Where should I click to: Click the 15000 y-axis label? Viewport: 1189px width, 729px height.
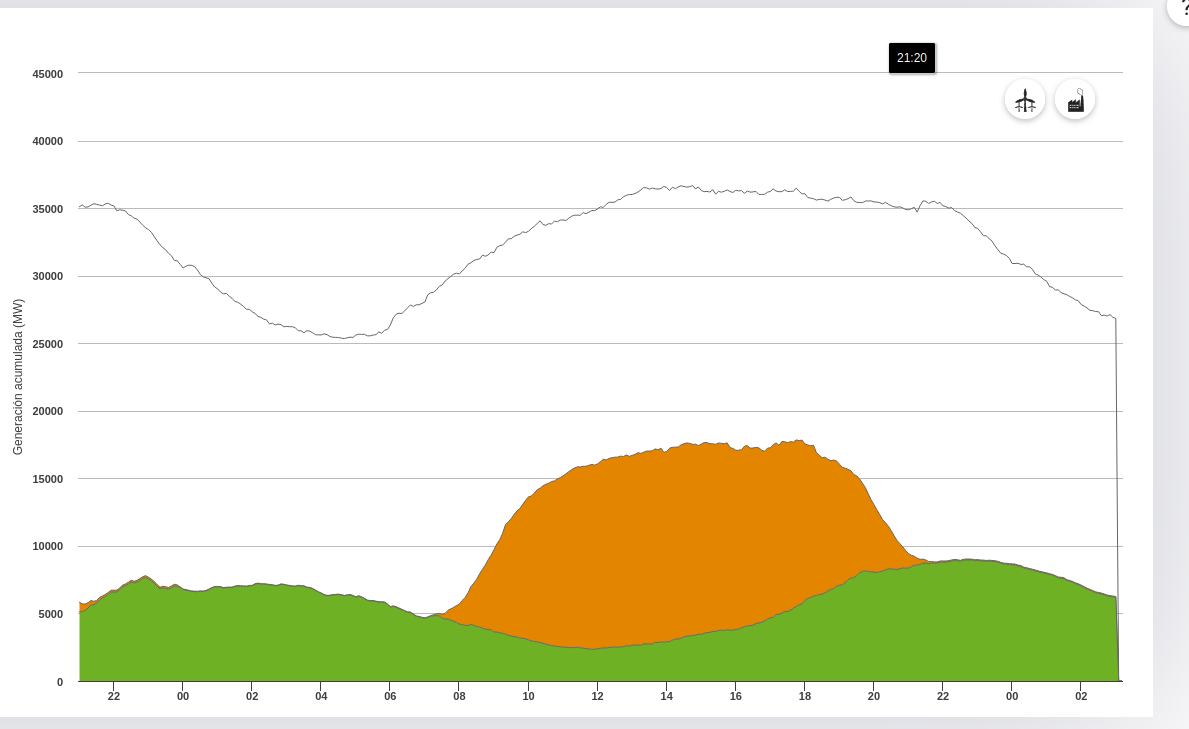(x=47, y=479)
